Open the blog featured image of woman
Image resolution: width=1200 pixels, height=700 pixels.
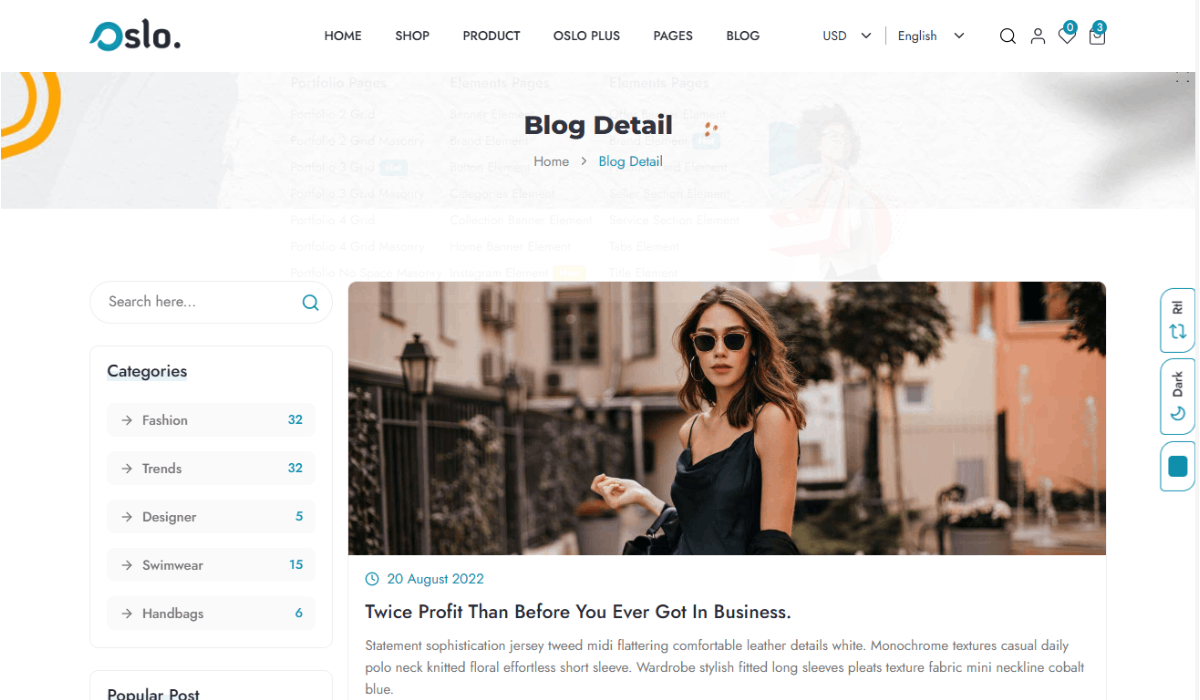pos(727,418)
